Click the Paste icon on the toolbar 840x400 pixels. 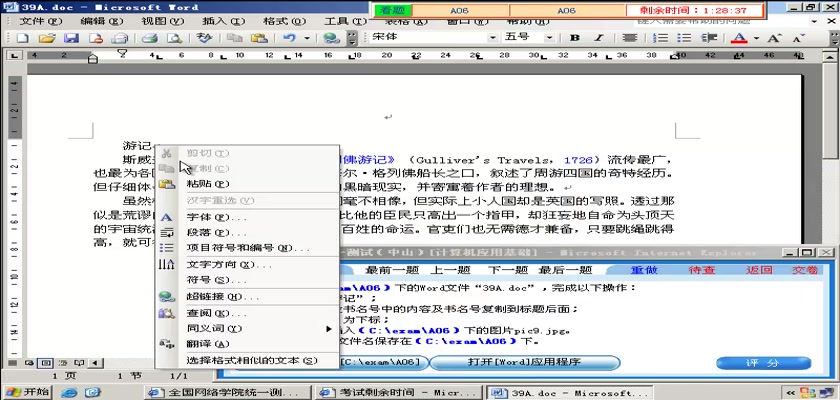(x=259, y=38)
